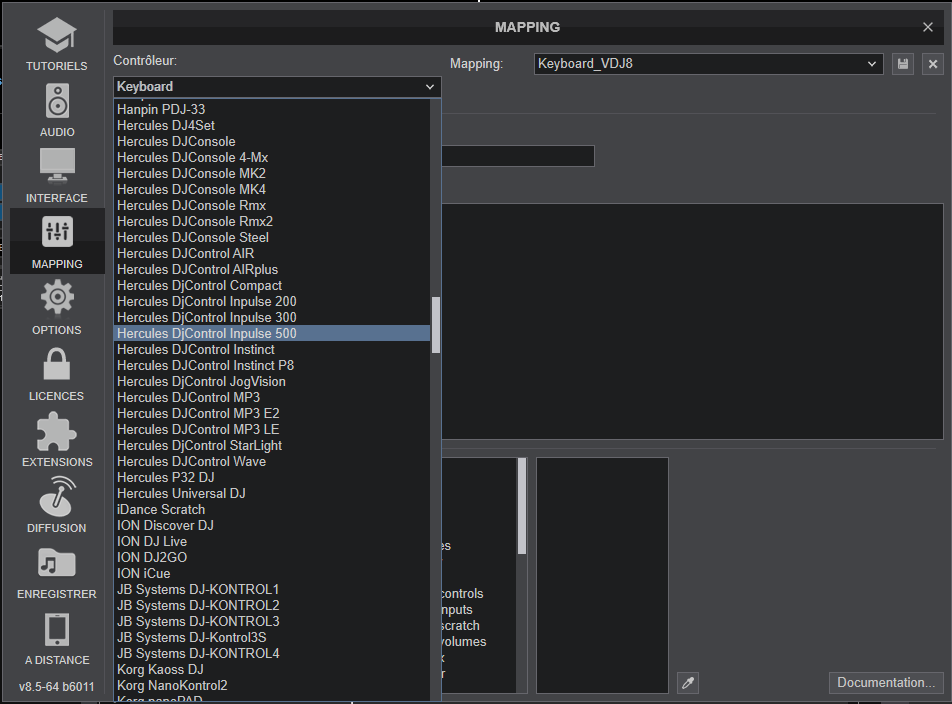Image resolution: width=952 pixels, height=704 pixels.
Task: Select iDance Scratch controller
Action: tap(272, 509)
